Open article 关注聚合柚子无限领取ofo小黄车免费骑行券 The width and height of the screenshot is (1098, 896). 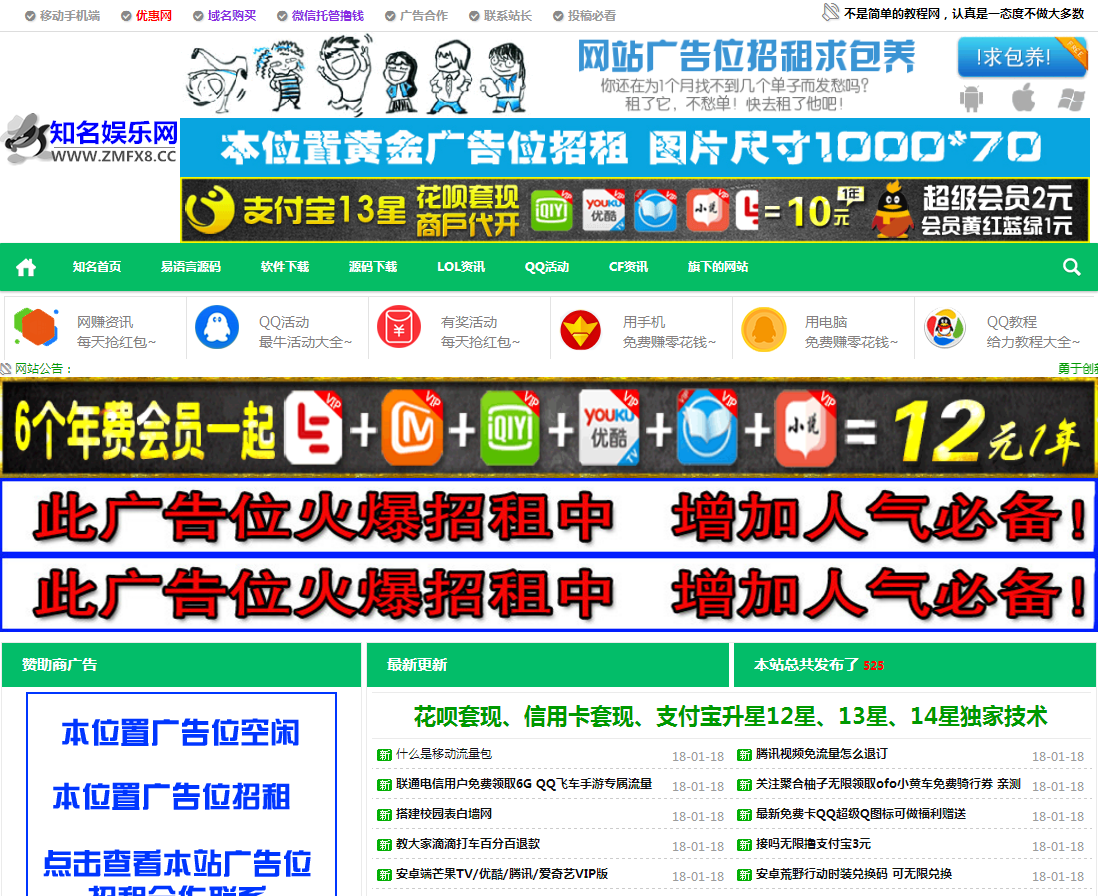tap(888, 784)
